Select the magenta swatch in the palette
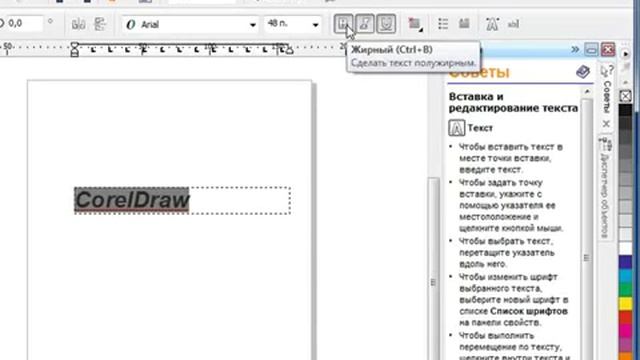This screenshot has height=360, width=640. 625,331
